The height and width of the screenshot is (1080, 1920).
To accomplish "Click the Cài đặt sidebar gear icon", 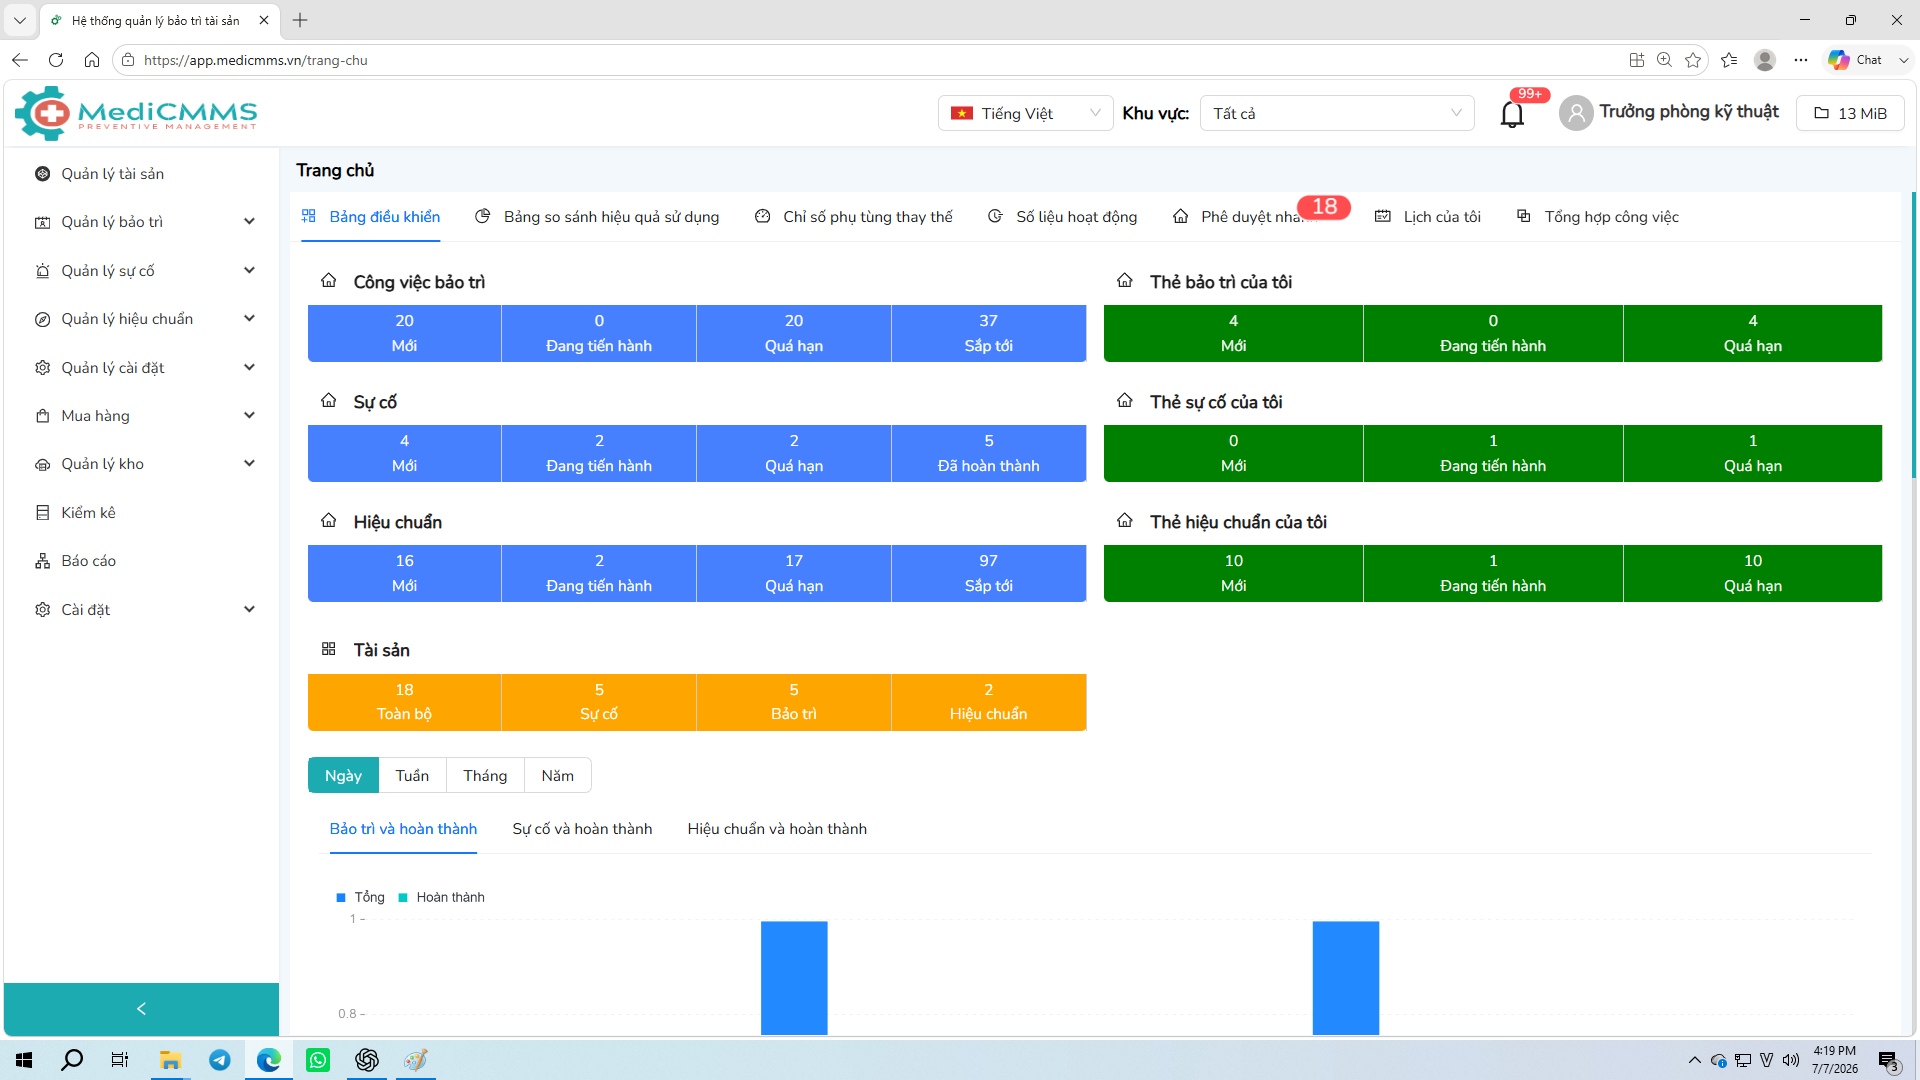I will point(42,610).
